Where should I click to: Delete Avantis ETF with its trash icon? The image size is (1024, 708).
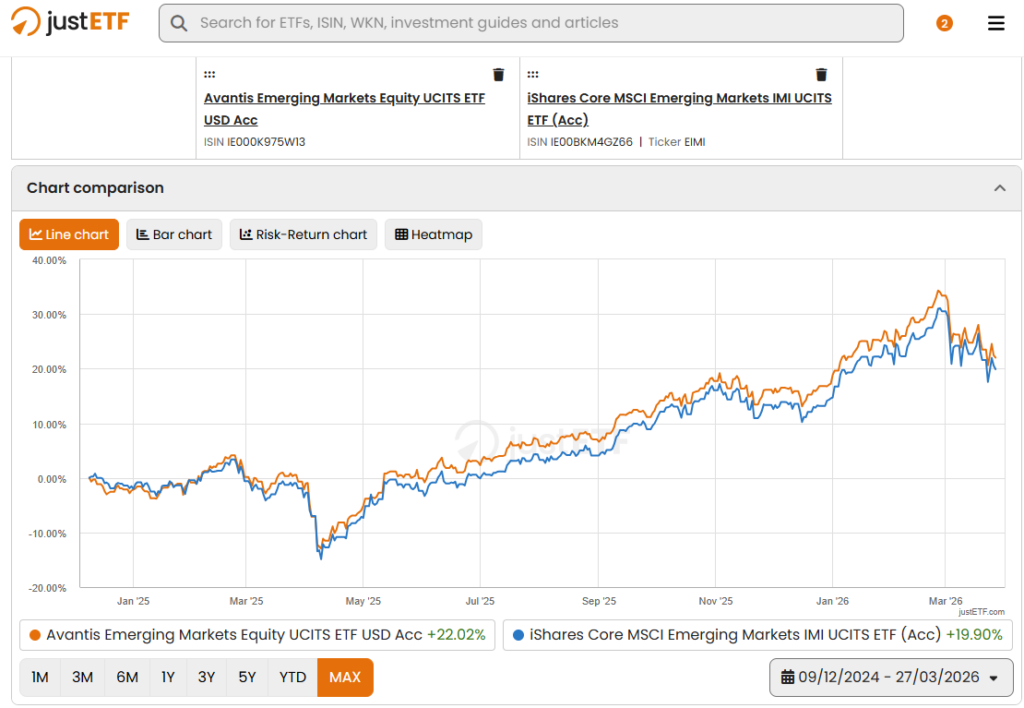(x=498, y=74)
